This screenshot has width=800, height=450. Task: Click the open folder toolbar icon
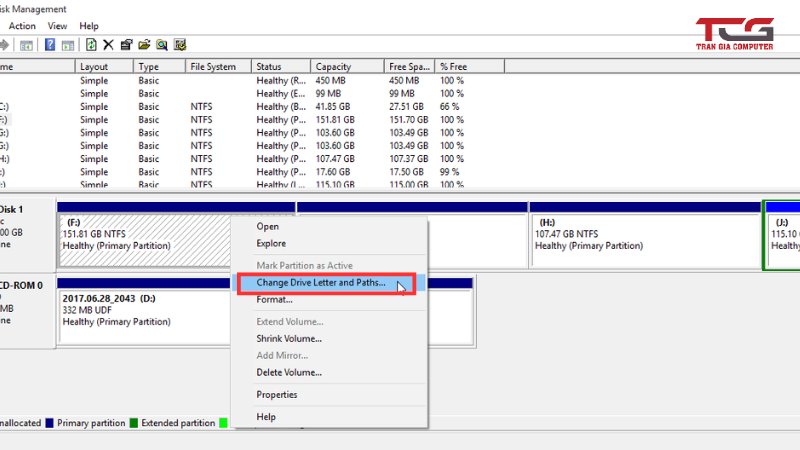(144, 45)
